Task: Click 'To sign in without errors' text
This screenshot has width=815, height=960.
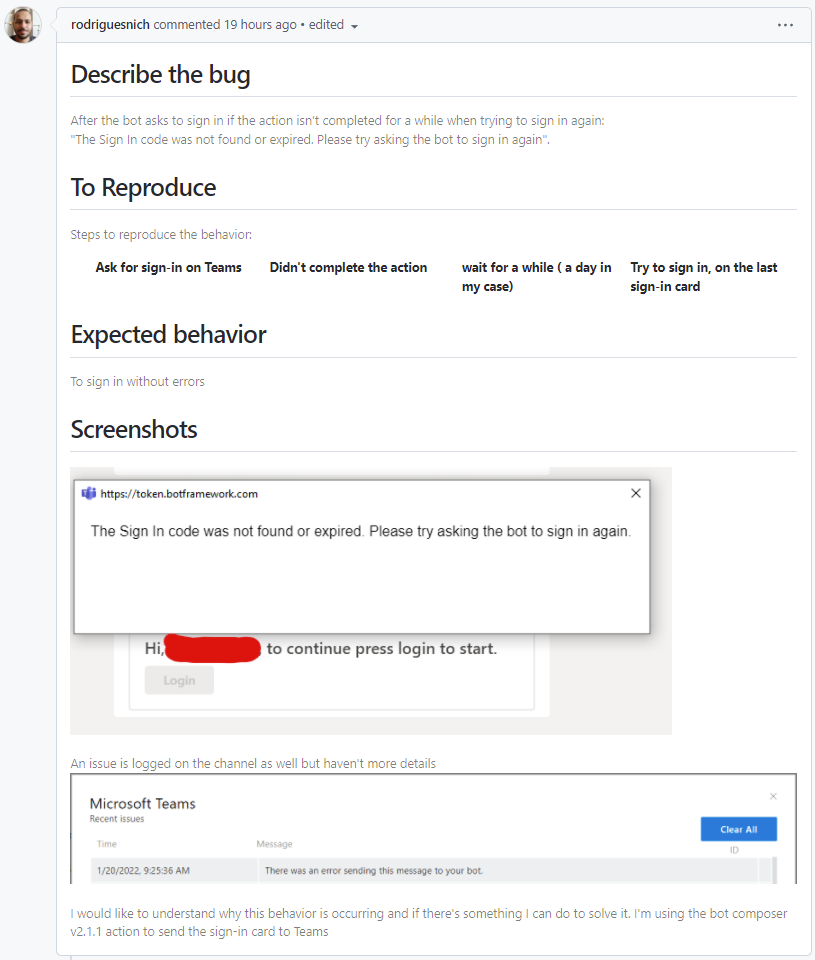Action: coord(138,381)
